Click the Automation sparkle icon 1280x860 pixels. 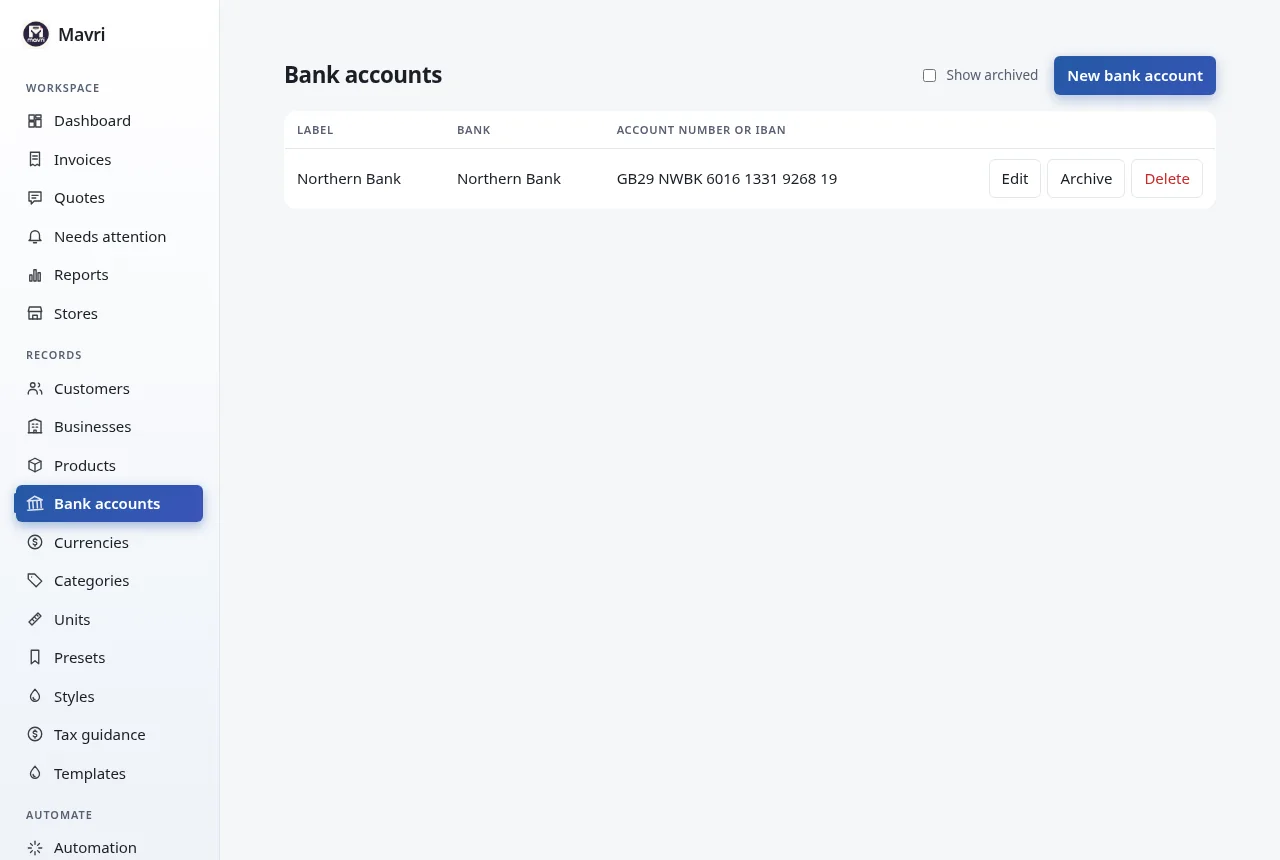coord(35,848)
